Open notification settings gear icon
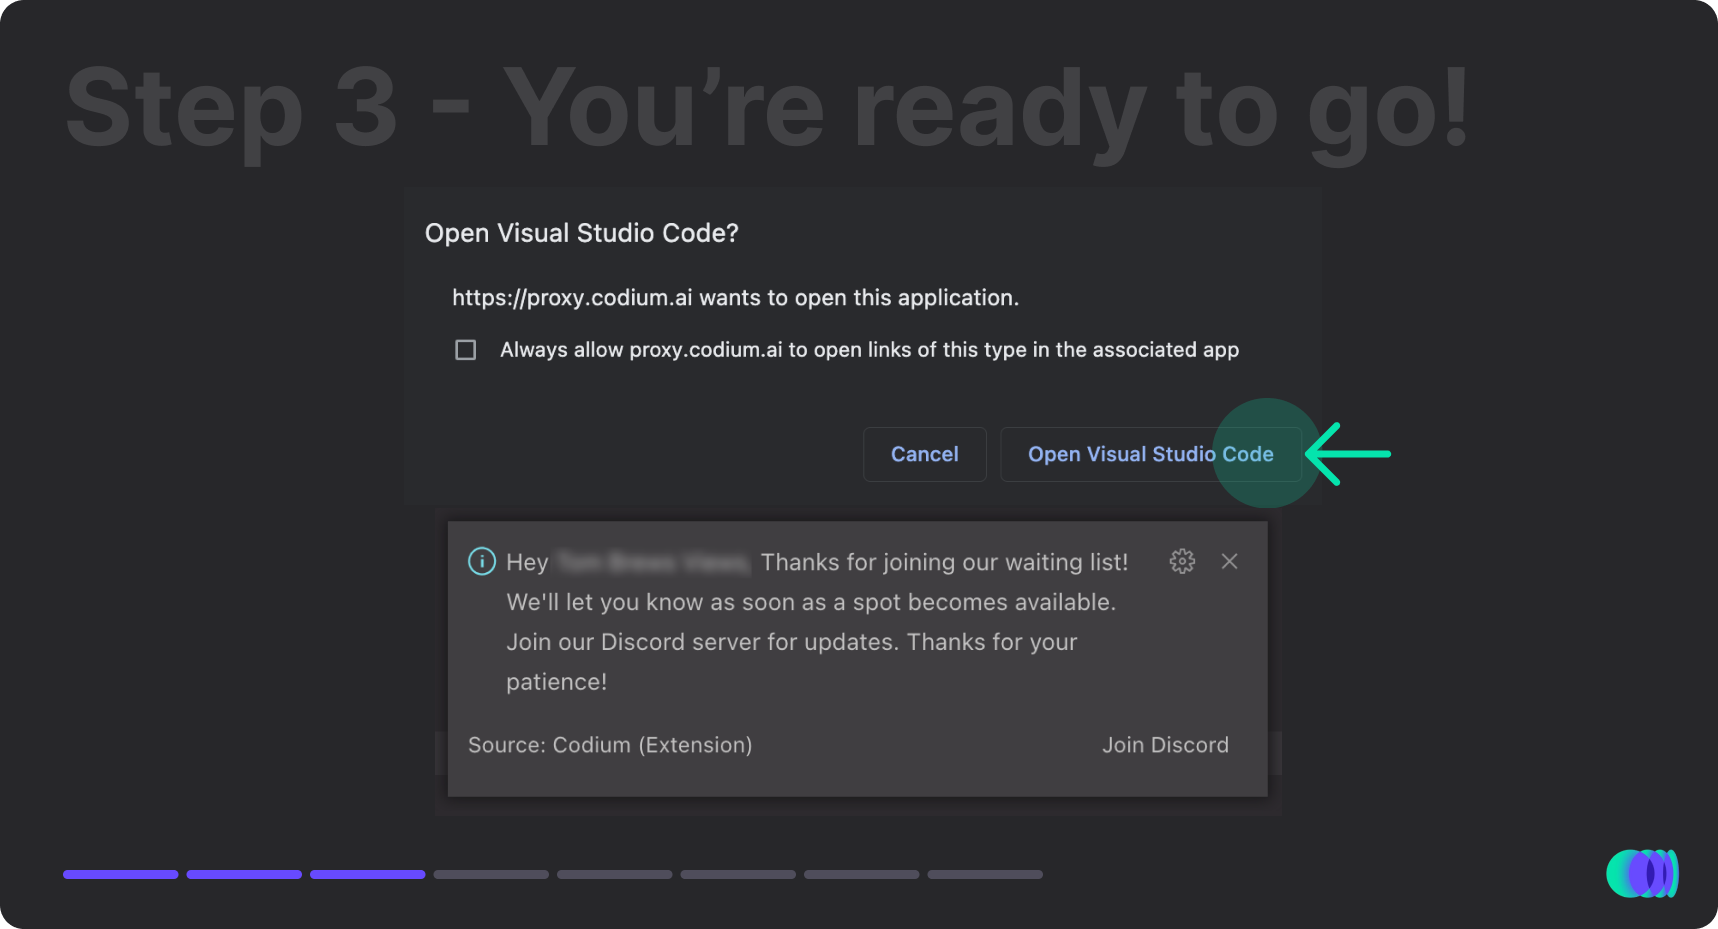 coord(1182,561)
